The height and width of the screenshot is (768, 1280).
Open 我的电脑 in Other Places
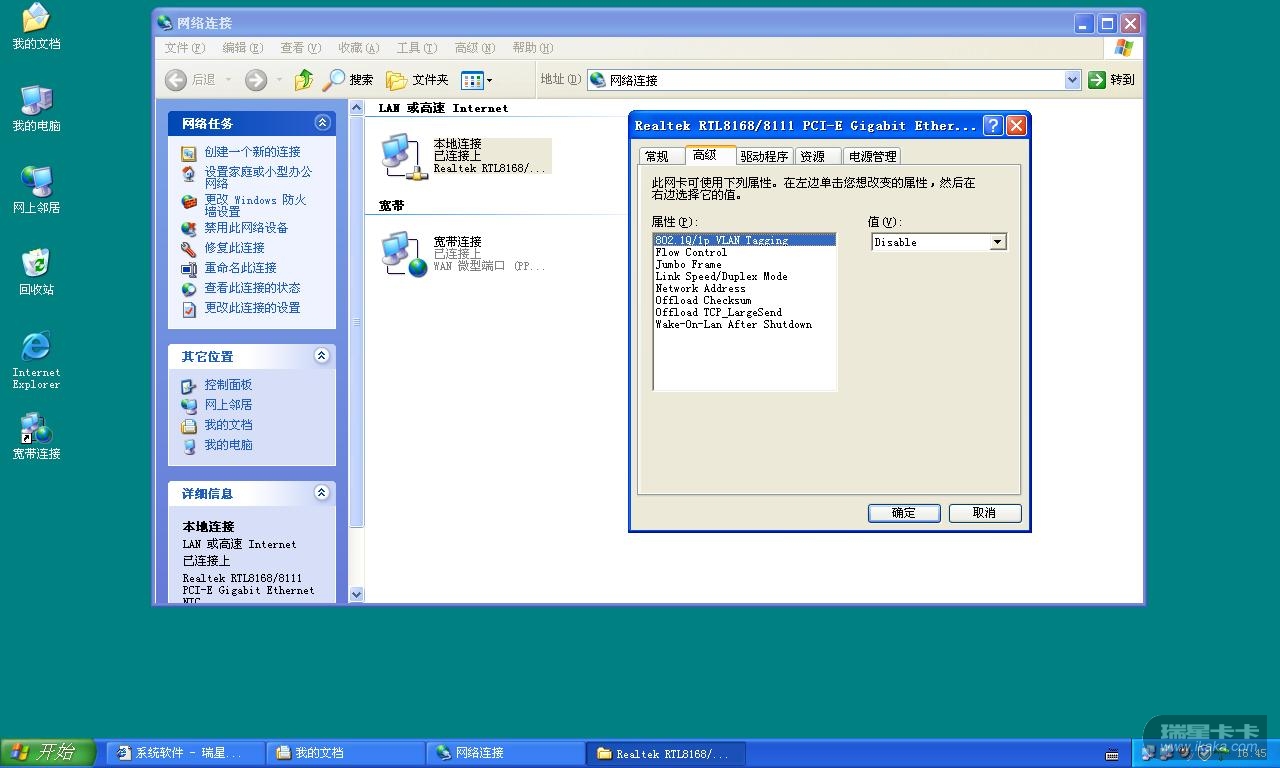228,445
